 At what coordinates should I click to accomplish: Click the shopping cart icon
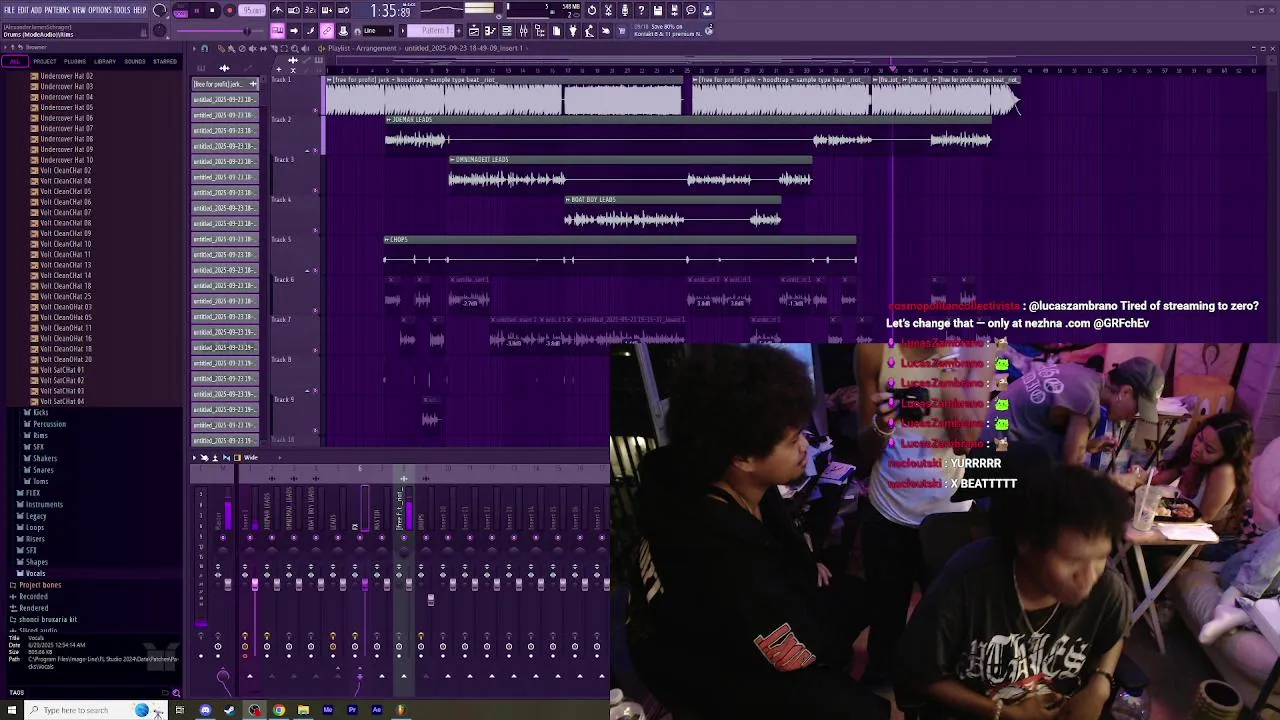pyautogui.click(x=621, y=31)
